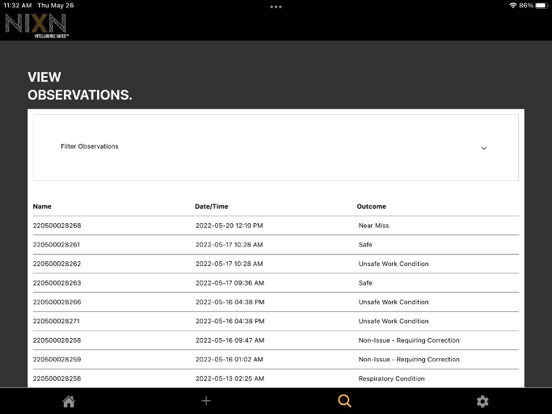Open observation 220500028268
The height and width of the screenshot is (414, 552).
pos(57,225)
